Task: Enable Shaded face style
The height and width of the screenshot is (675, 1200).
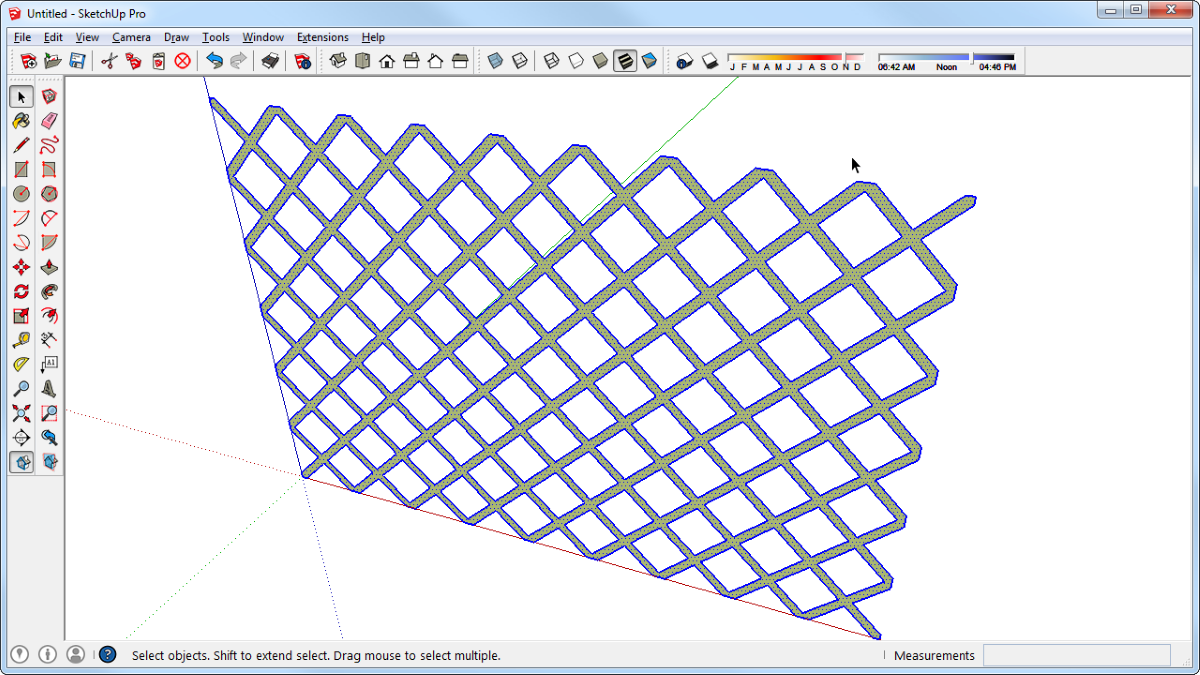Action: 600,61
